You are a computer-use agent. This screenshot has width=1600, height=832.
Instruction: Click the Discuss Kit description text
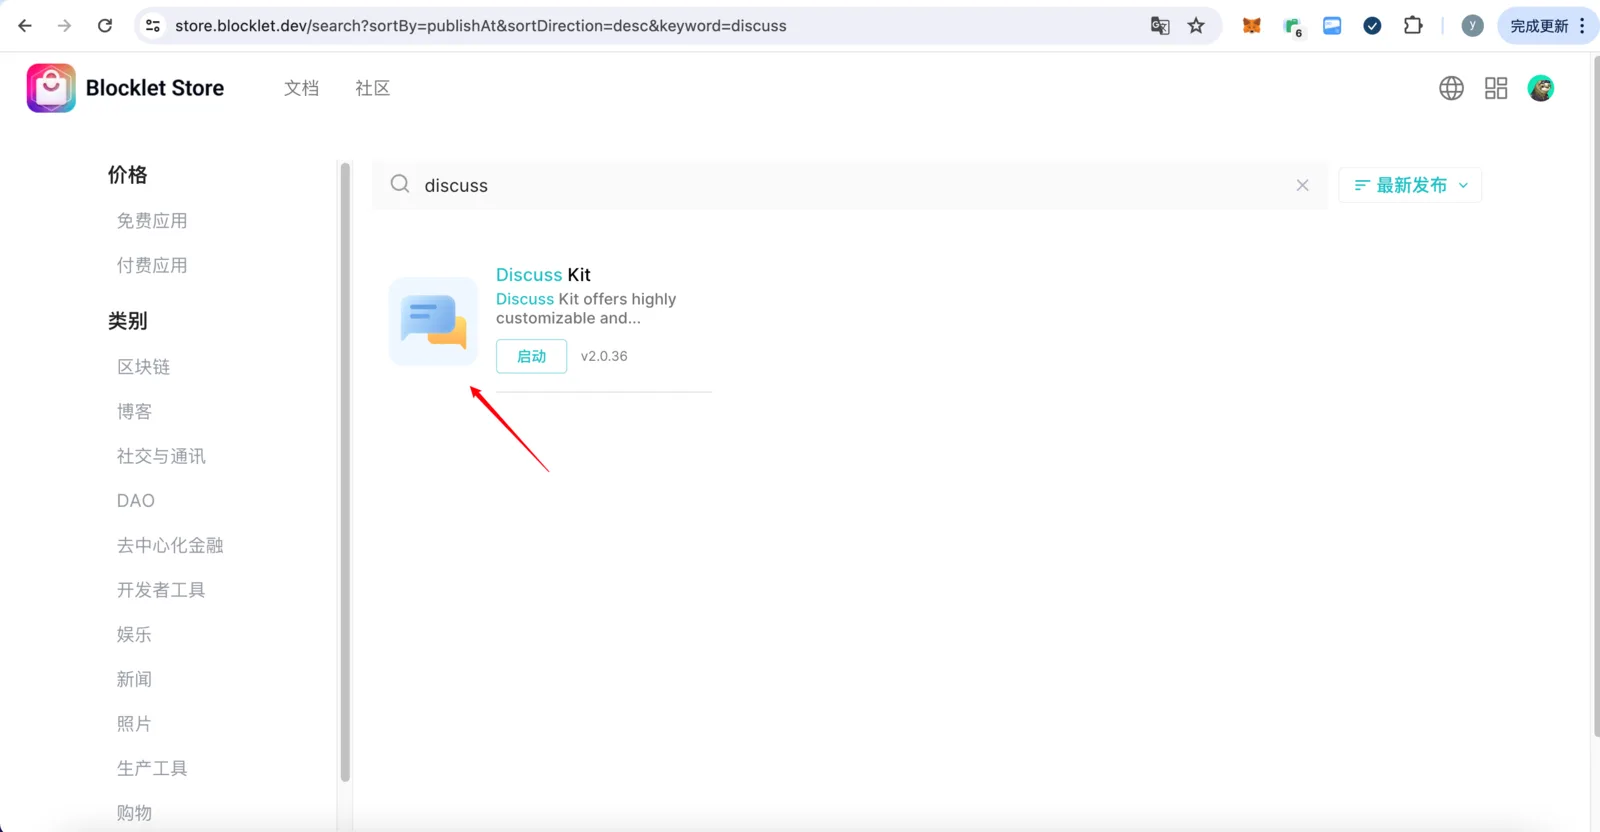586,308
